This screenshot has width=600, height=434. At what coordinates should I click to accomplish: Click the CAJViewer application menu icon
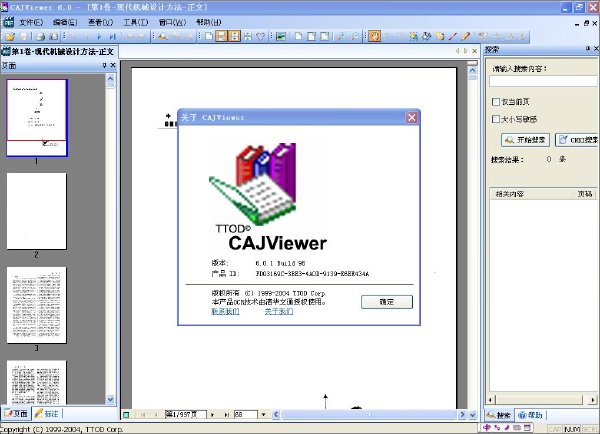pyautogui.click(x=8, y=22)
